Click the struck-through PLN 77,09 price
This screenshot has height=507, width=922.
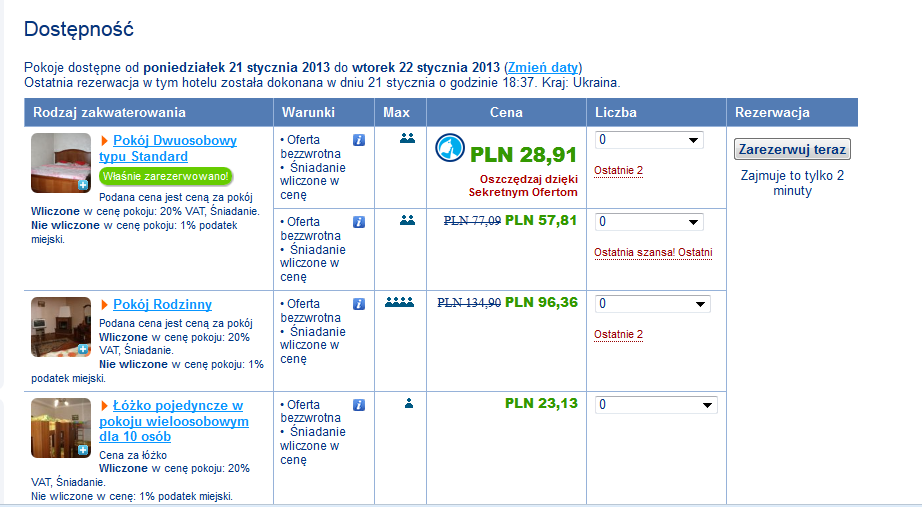click(x=472, y=221)
